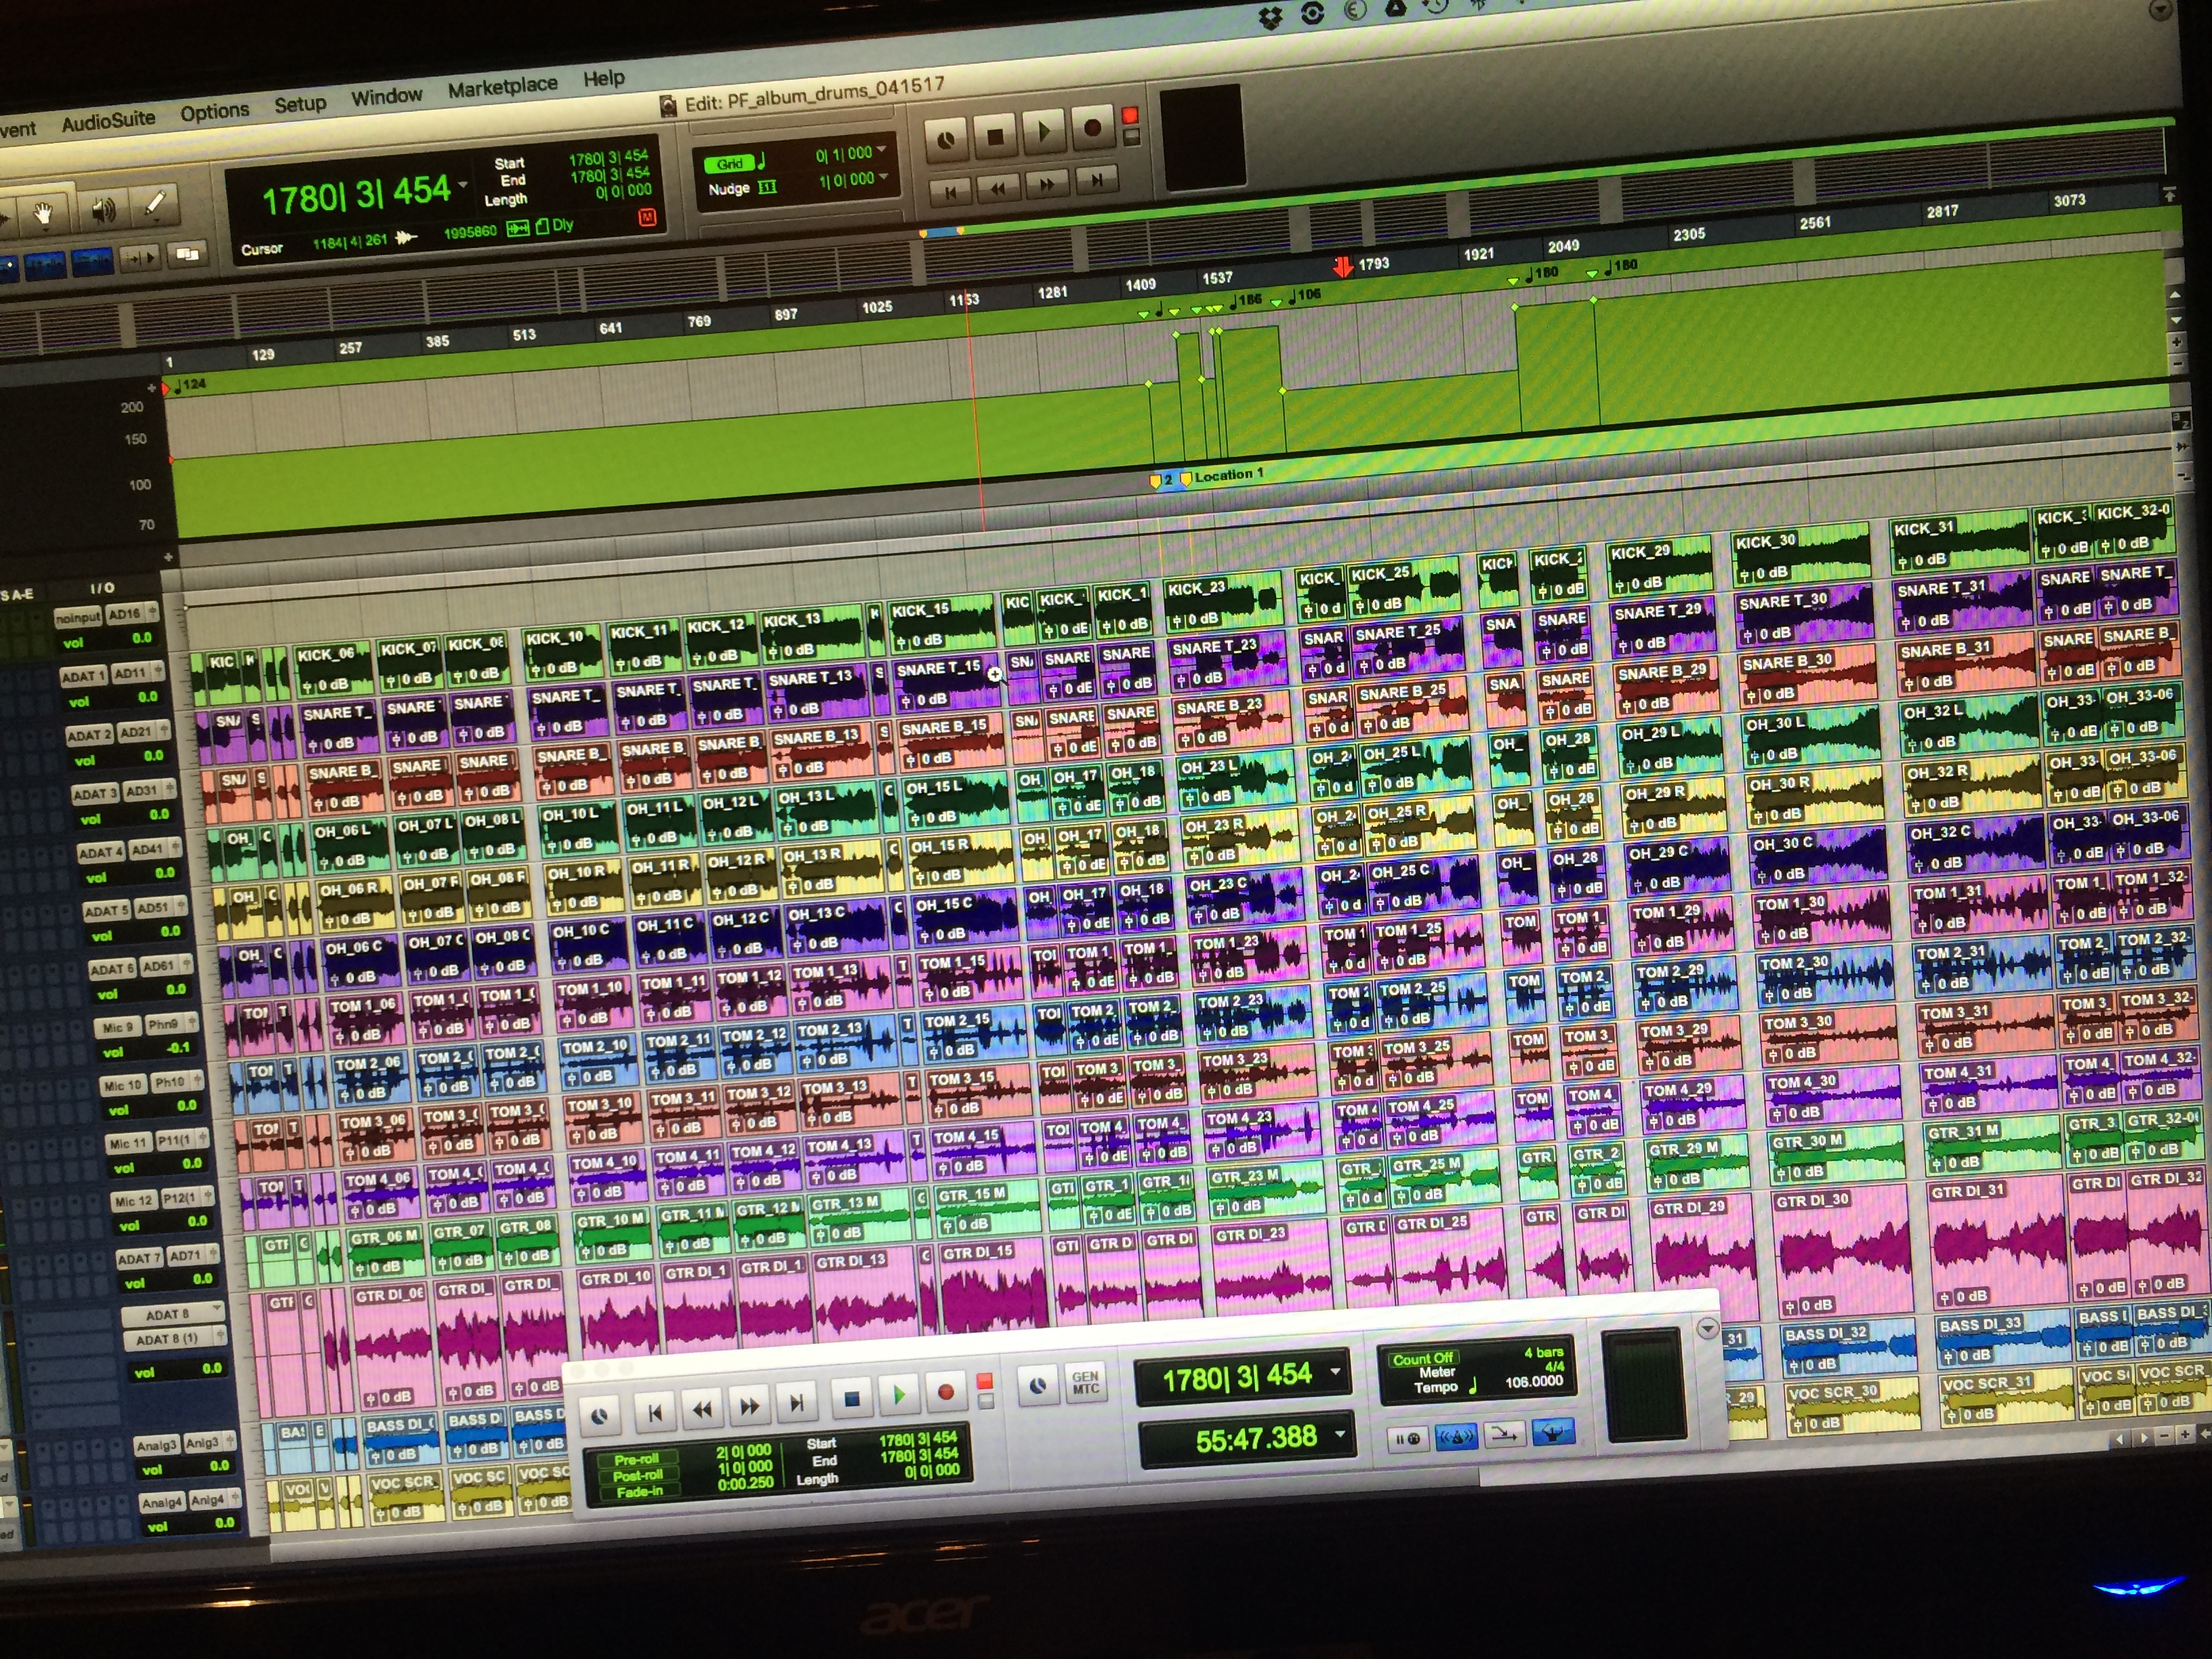Click the Analg3 input selector

click(156, 1445)
